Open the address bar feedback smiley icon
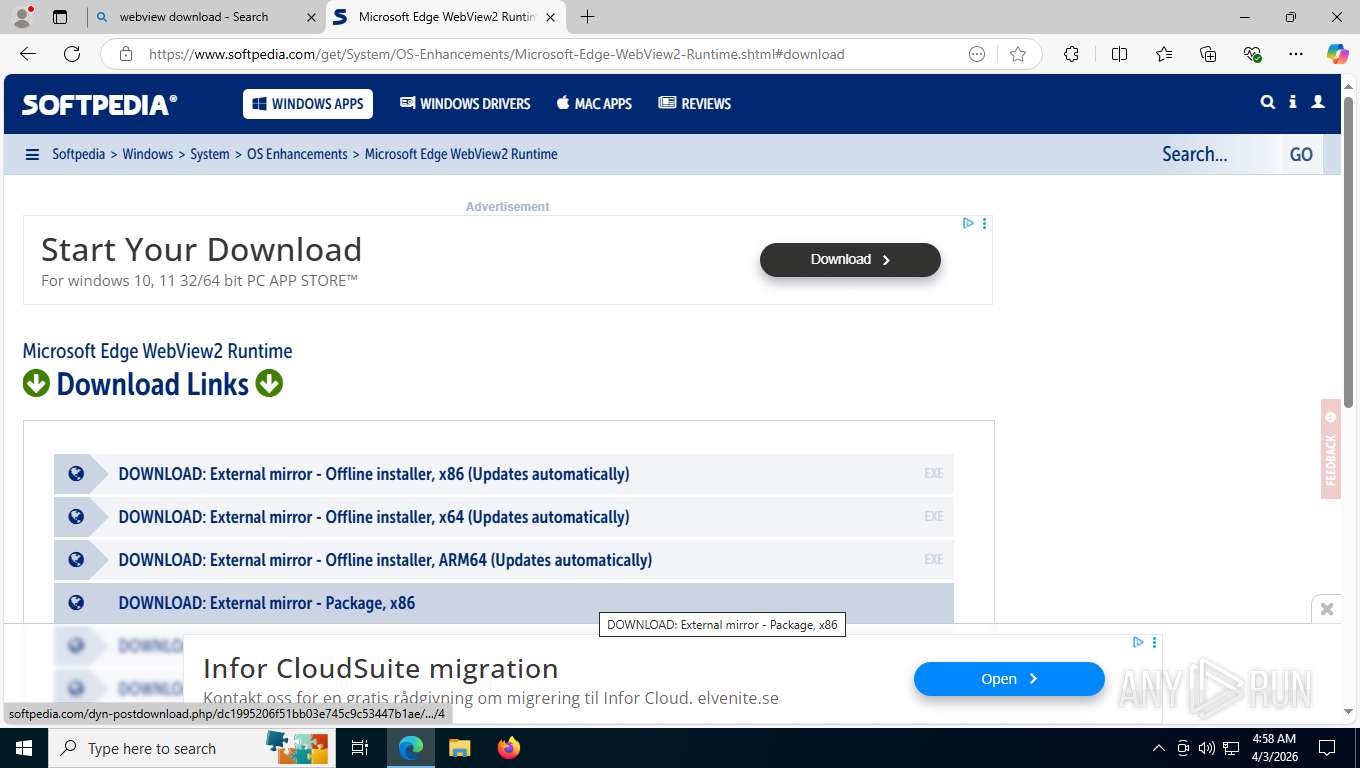The image size is (1360, 768). [977, 54]
